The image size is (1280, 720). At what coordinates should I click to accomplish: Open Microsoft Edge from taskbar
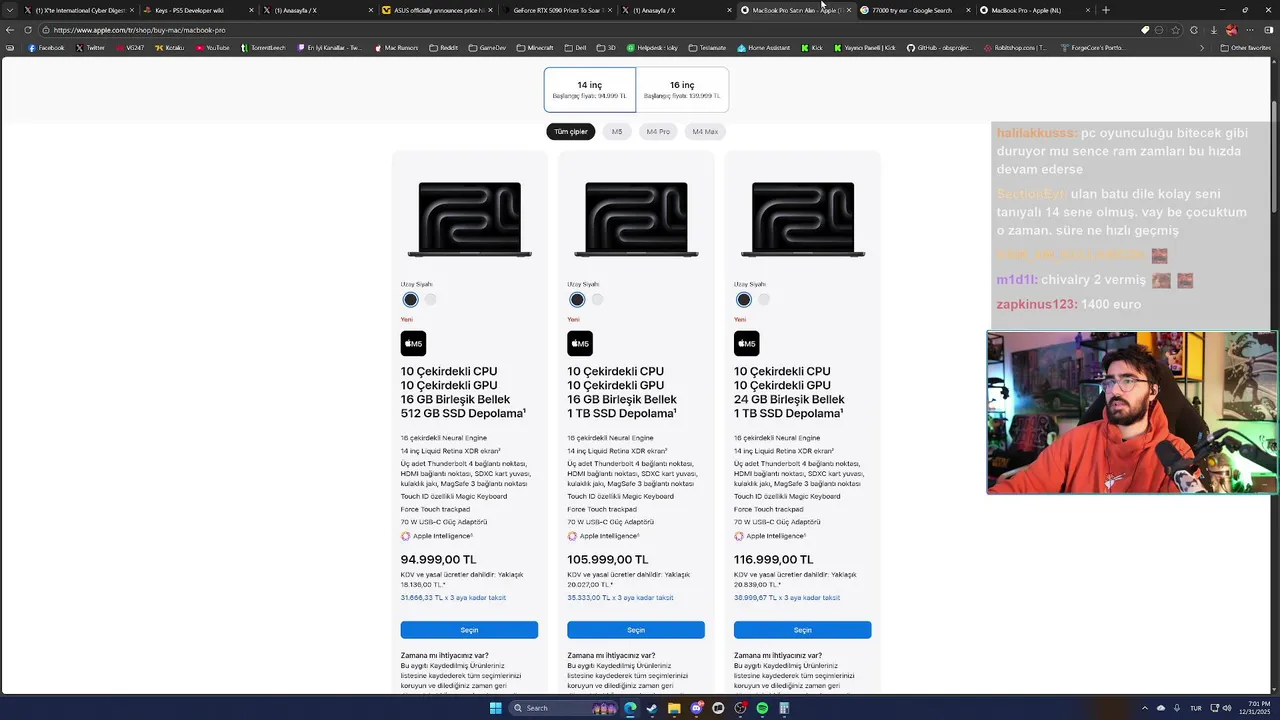click(630, 708)
